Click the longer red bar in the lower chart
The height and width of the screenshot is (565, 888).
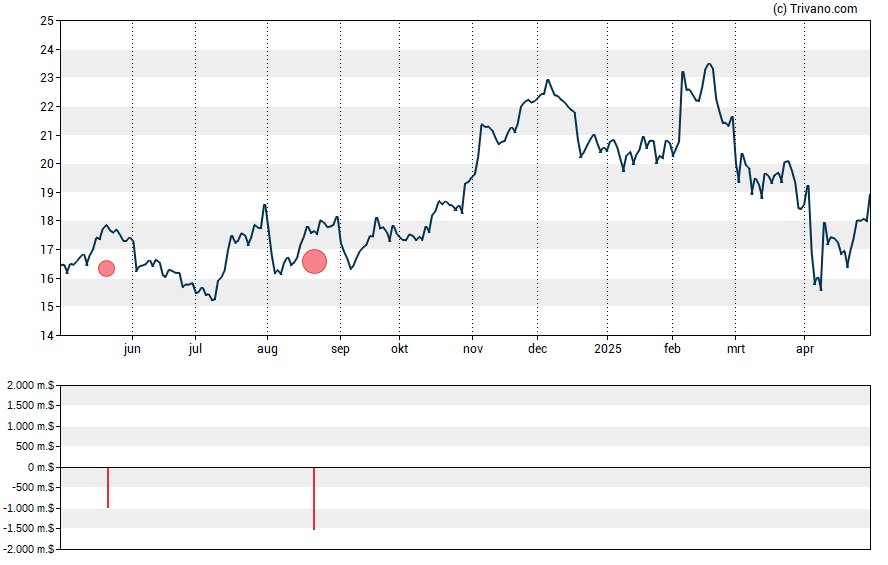314,498
